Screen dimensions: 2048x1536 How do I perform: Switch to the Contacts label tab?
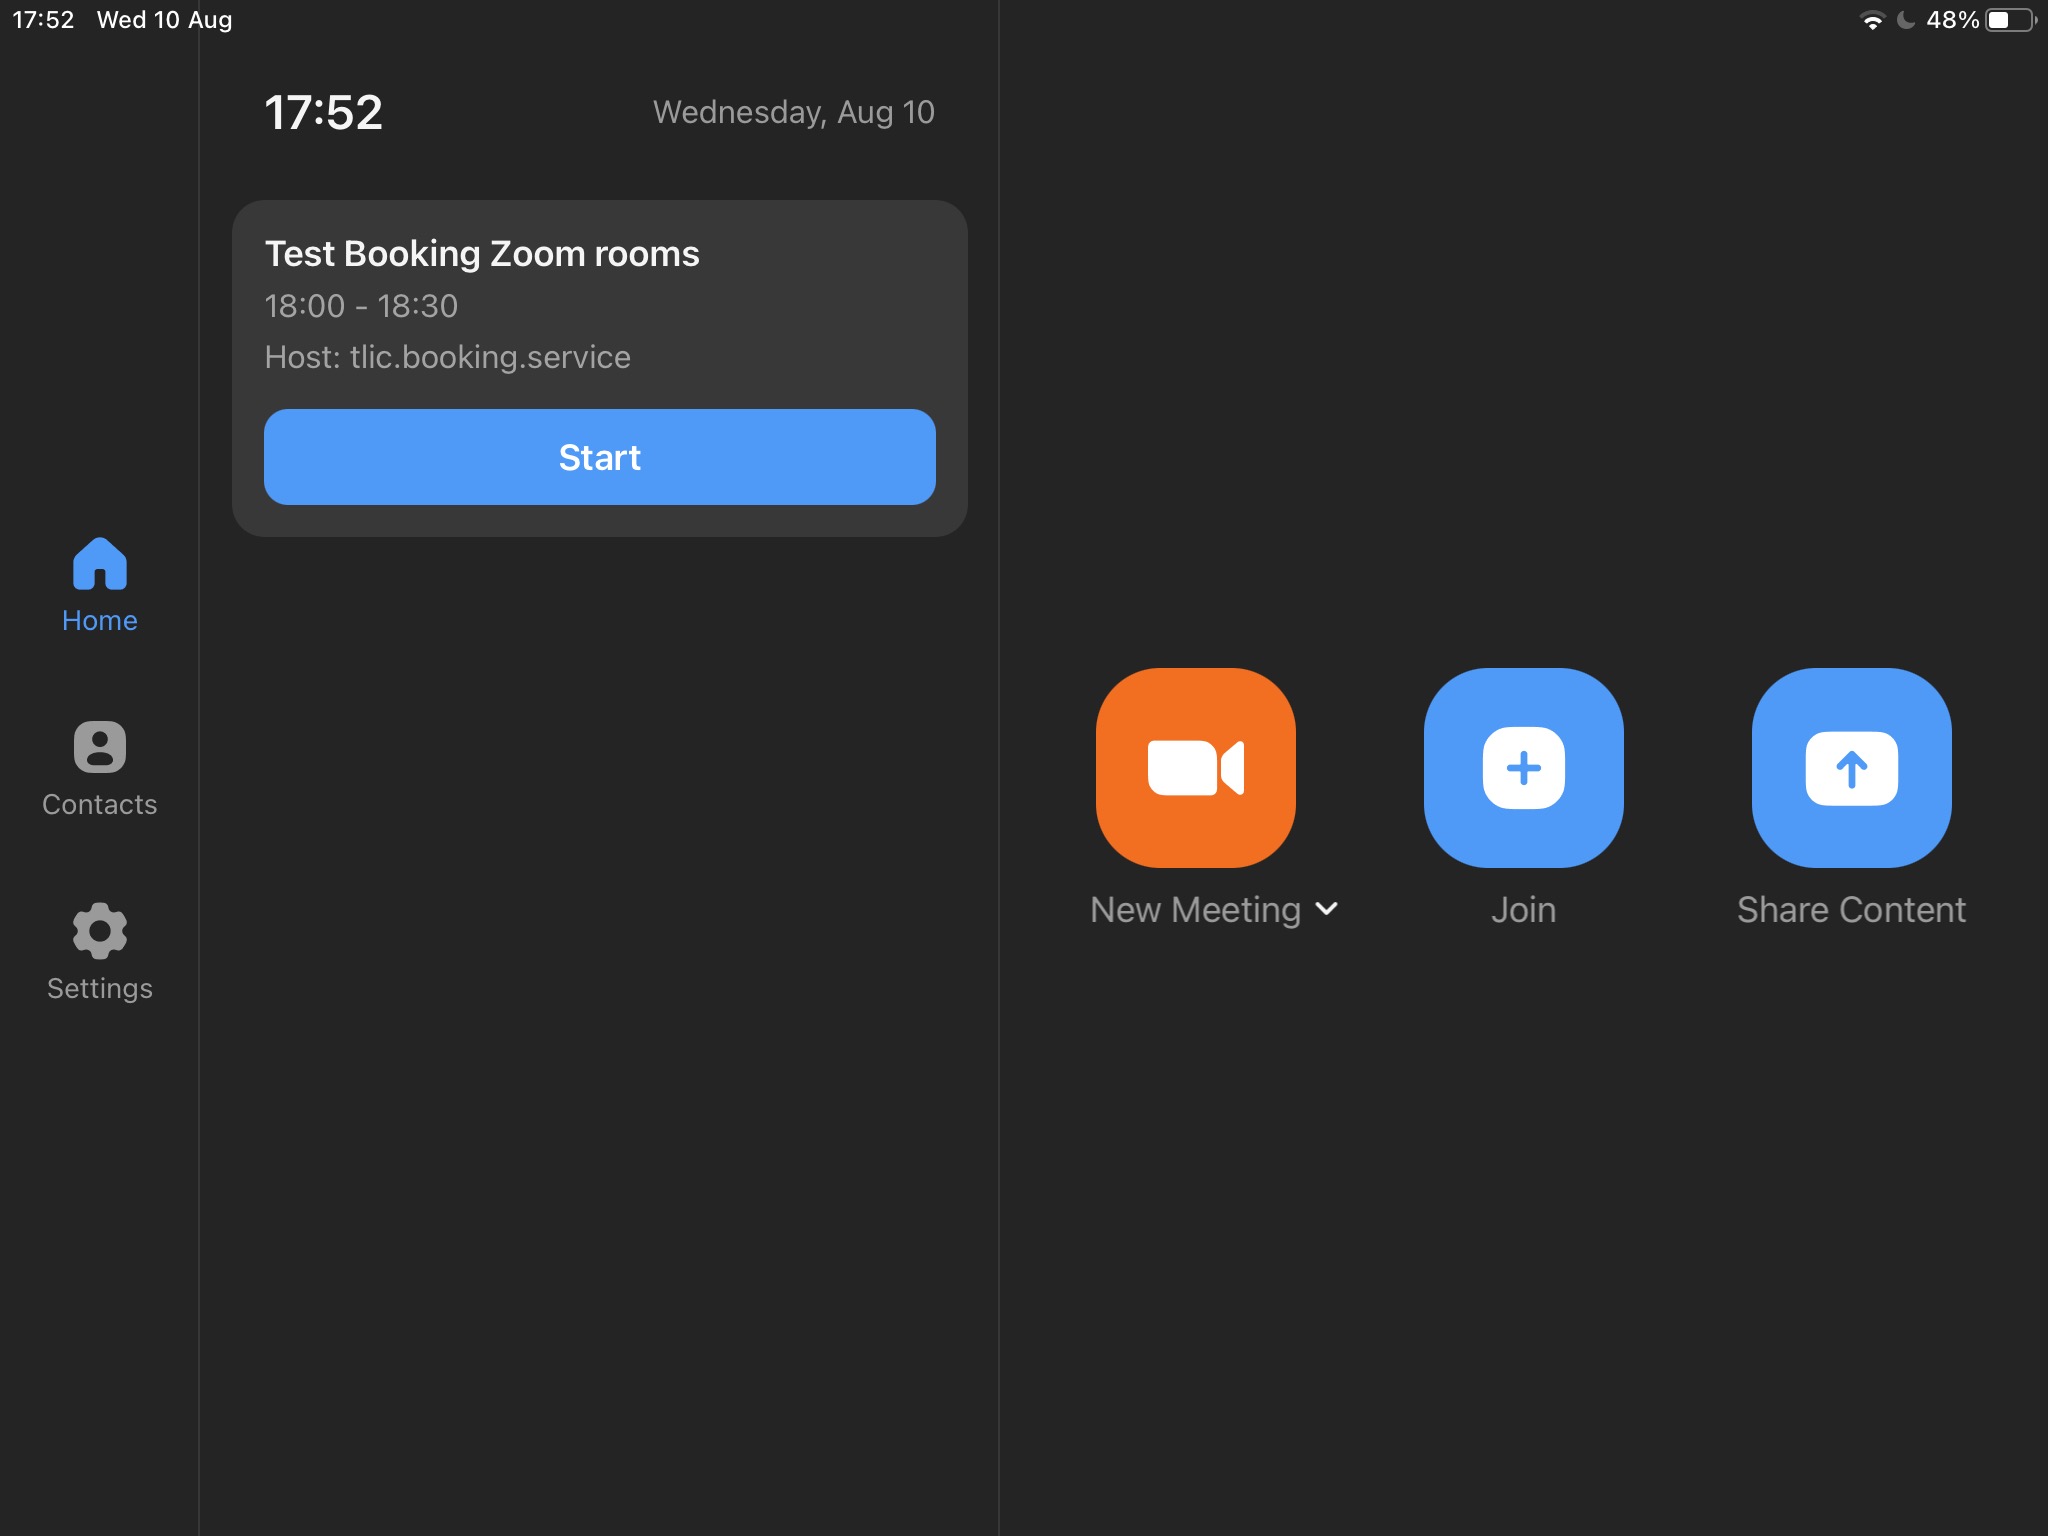tap(100, 805)
